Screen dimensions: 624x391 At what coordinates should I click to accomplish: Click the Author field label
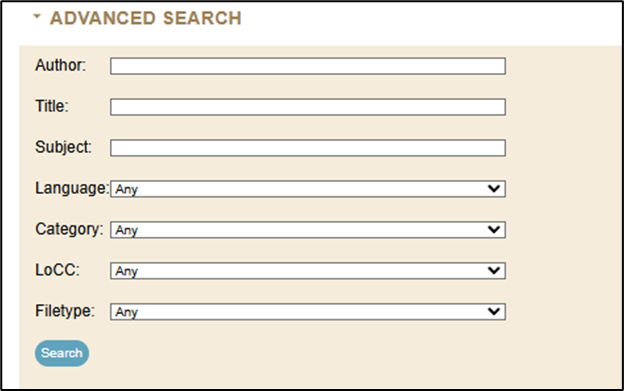[60, 65]
